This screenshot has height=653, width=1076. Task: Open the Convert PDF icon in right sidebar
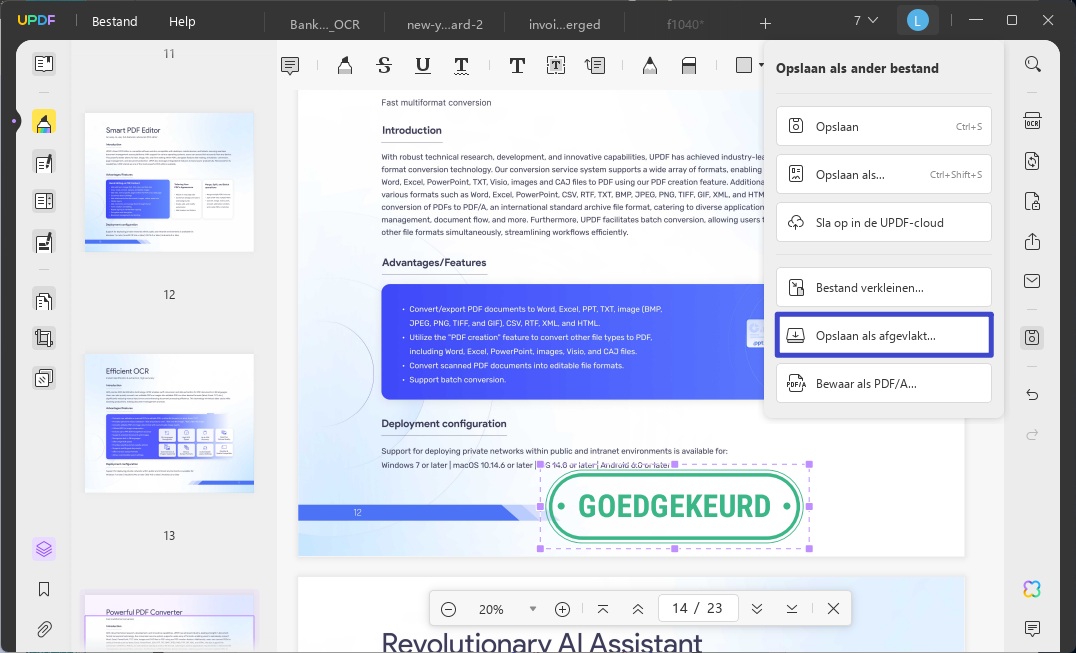pyautogui.click(x=1033, y=161)
